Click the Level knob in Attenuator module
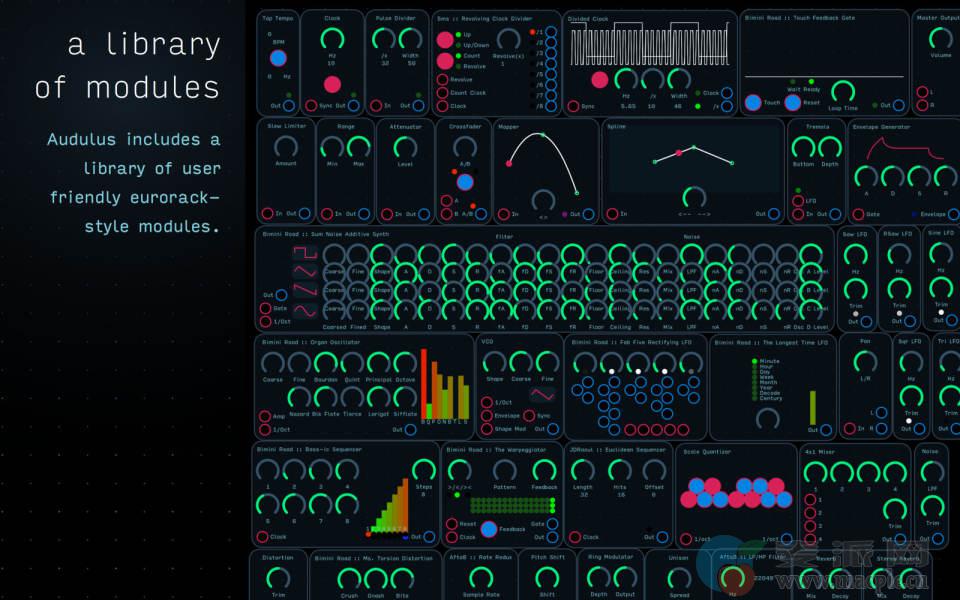The height and width of the screenshot is (600, 960). [x=403, y=147]
